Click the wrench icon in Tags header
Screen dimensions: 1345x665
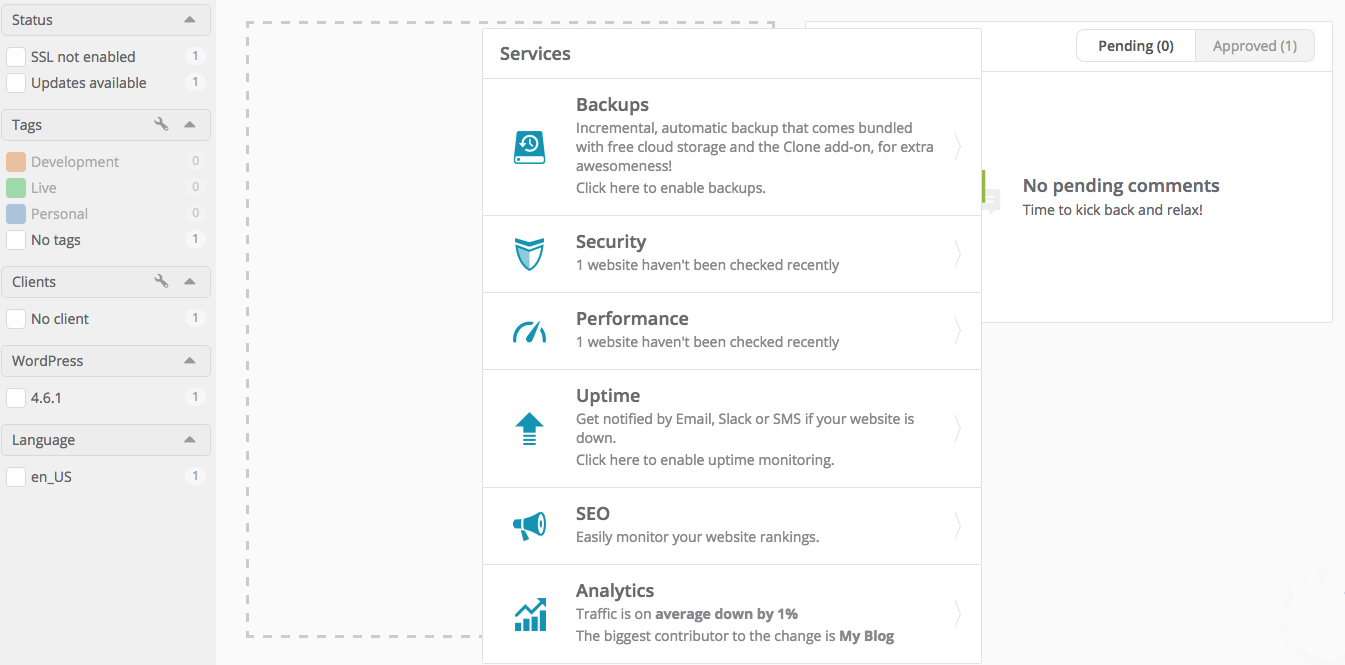point(161,125)
